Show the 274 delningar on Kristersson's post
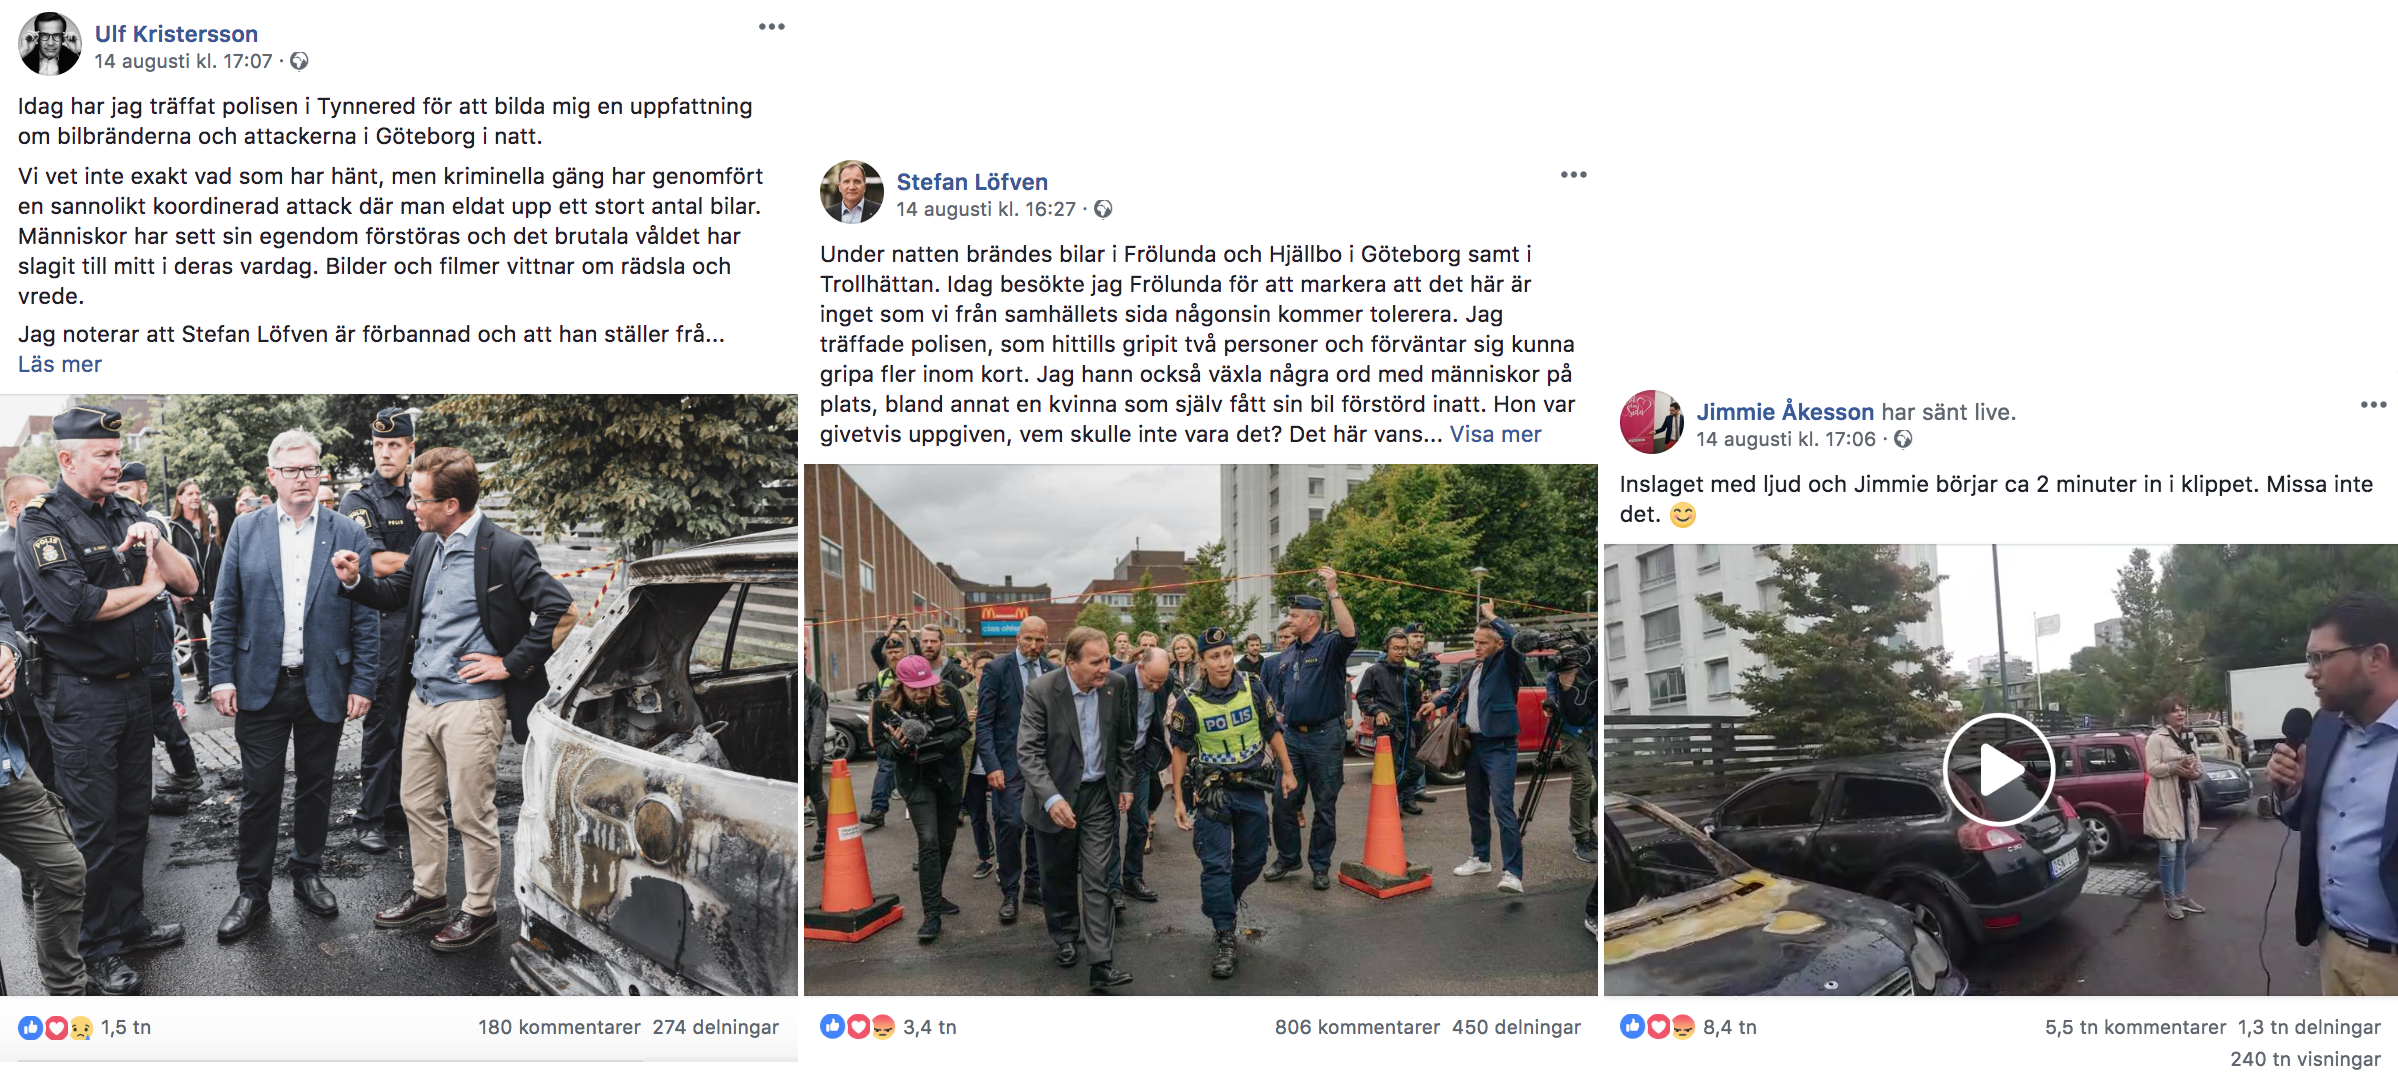2398x1086 pixels. click(716, 1028)
